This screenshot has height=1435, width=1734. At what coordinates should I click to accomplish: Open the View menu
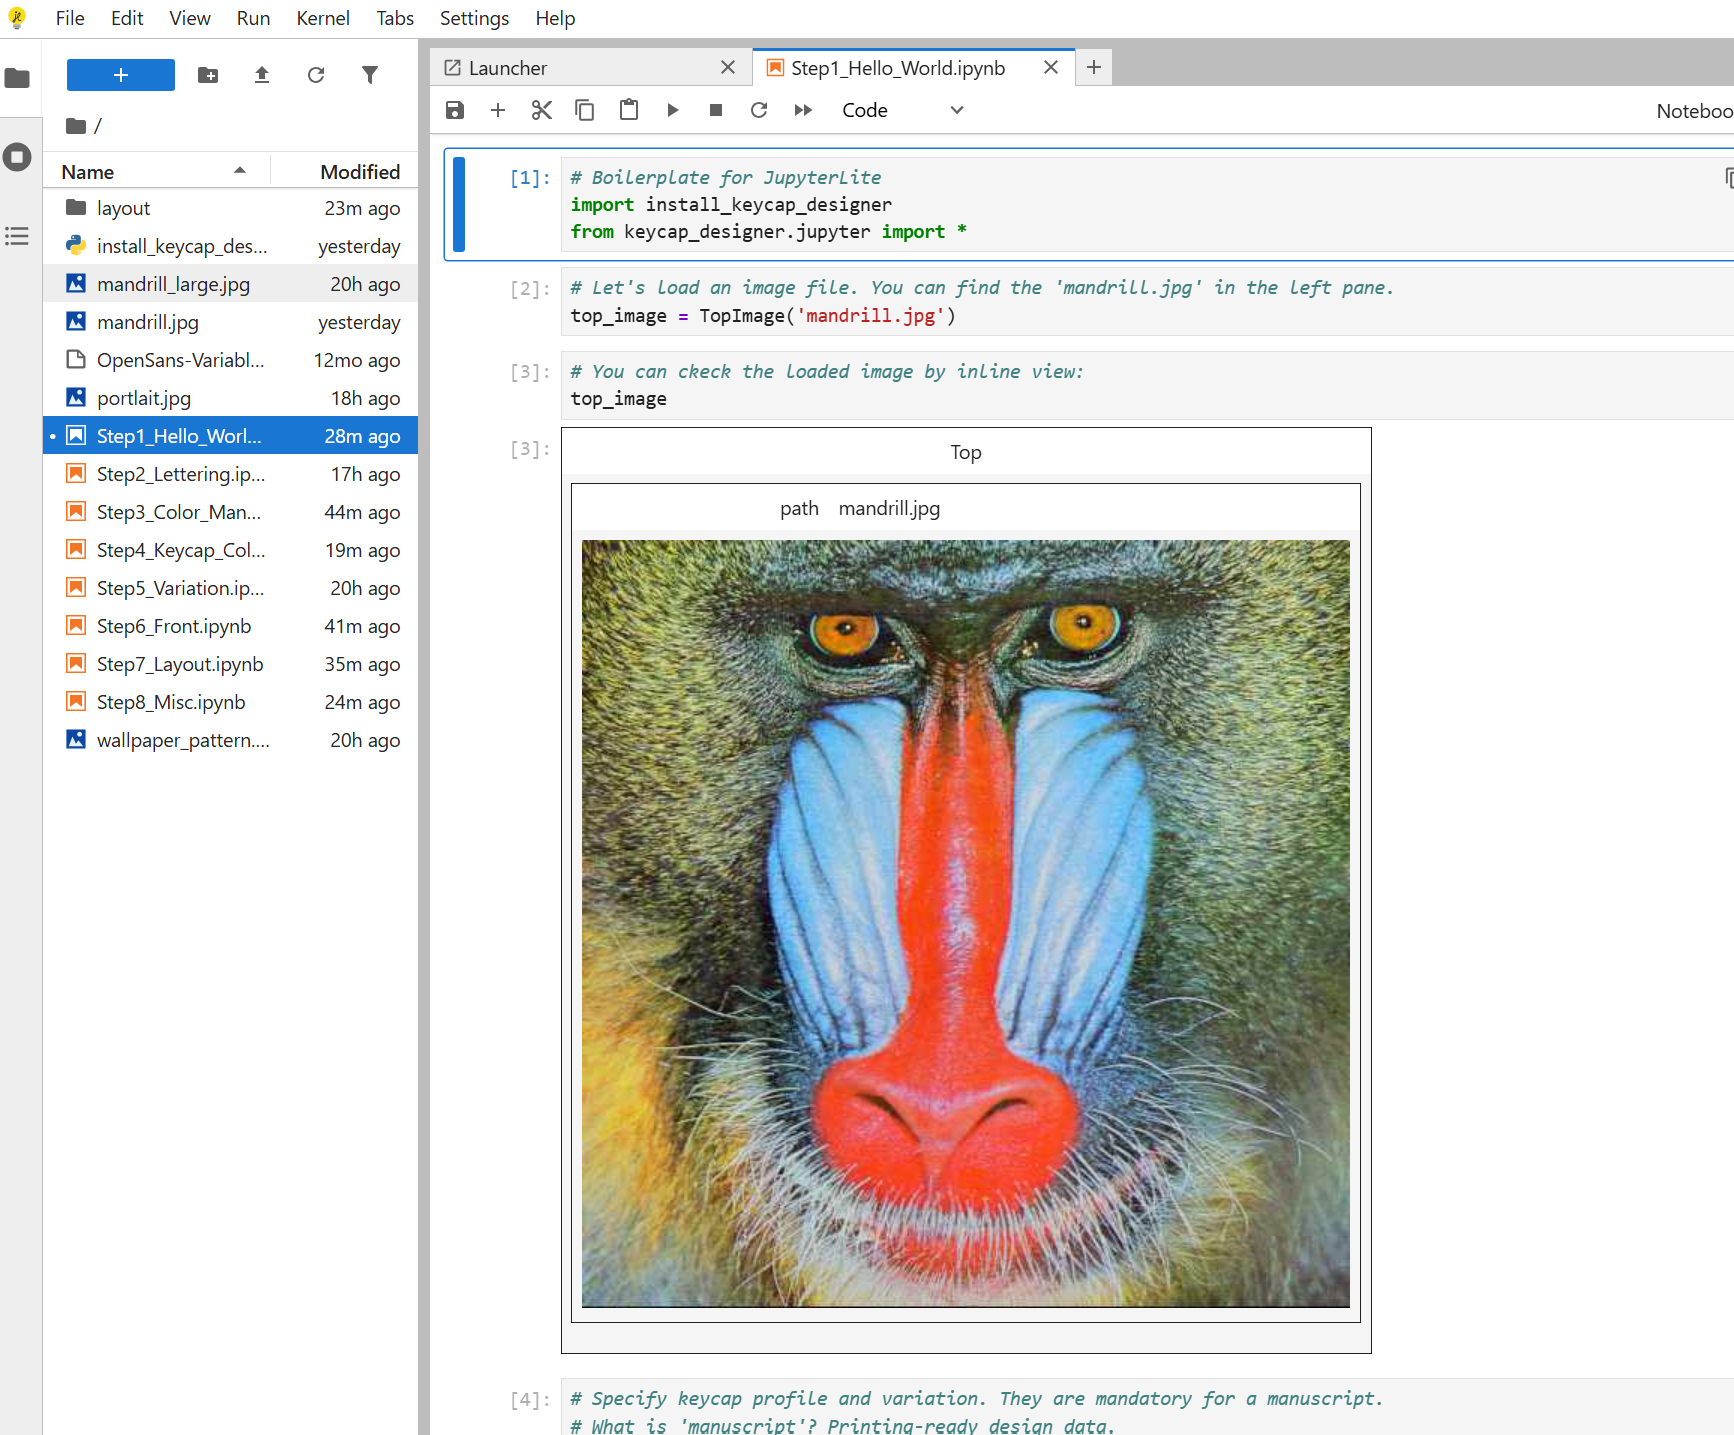(190, 18)
